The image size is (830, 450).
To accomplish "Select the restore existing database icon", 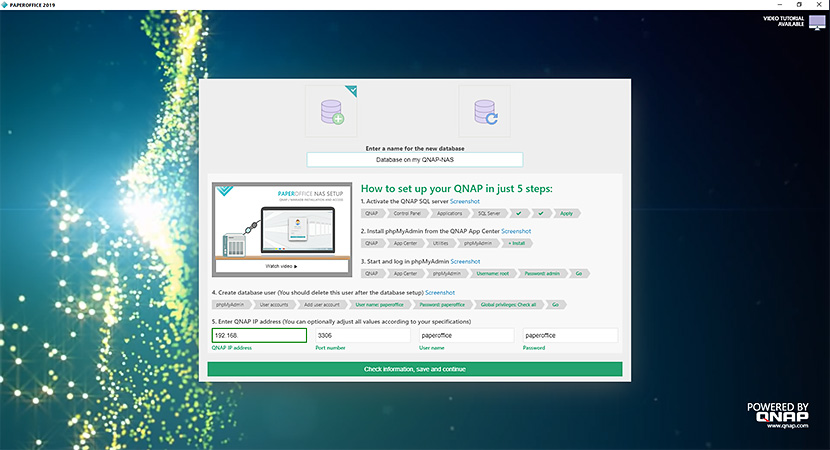I will [x=485, y=111].
